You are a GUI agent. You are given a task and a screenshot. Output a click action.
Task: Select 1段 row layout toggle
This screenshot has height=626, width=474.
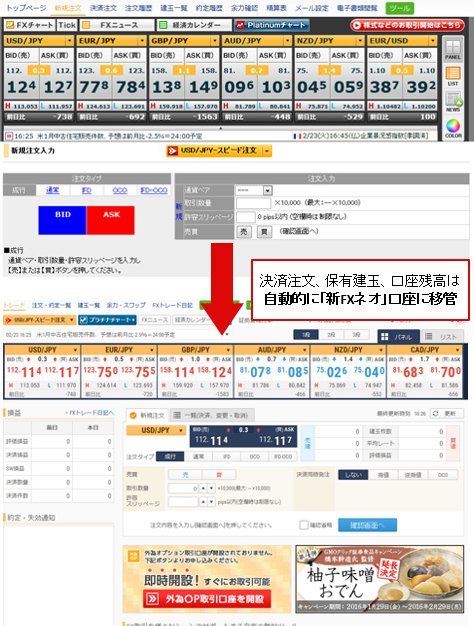point(306,335)
